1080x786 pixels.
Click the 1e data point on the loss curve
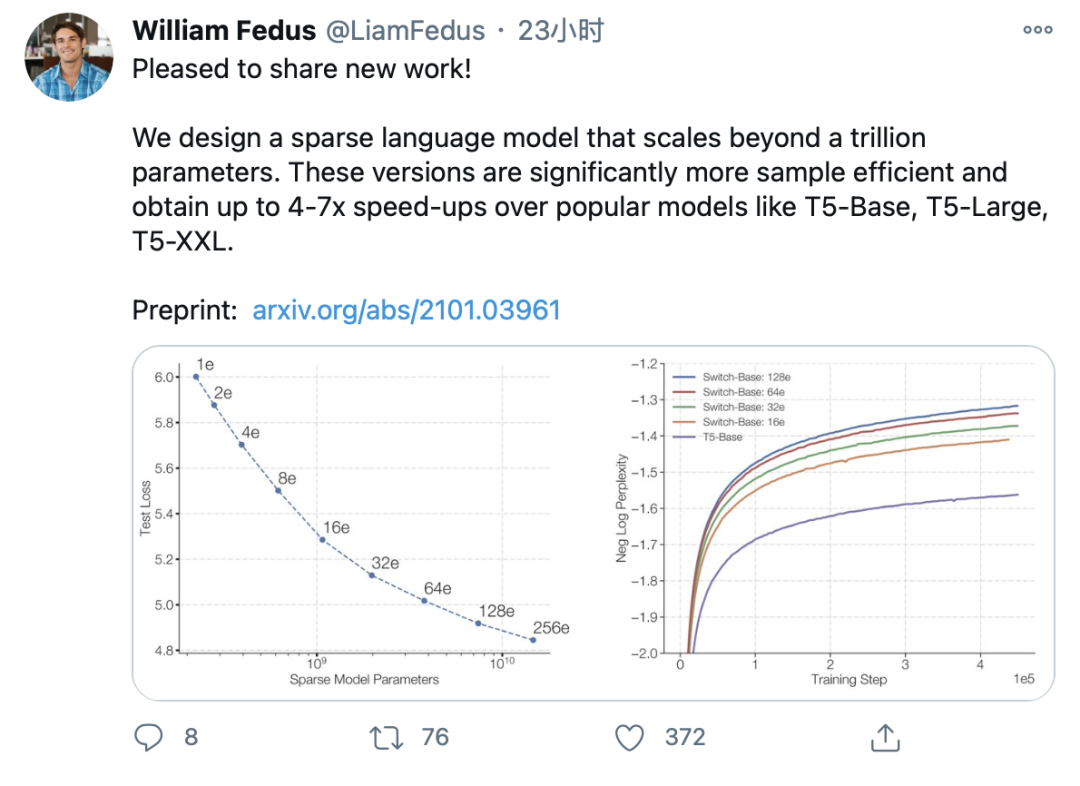(x=196, y=377)
